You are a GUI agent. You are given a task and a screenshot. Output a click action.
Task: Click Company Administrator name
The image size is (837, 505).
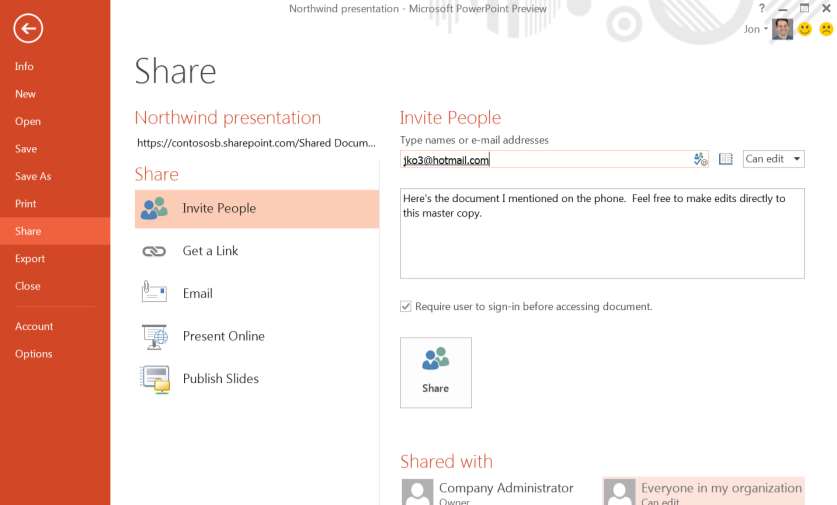506,488
